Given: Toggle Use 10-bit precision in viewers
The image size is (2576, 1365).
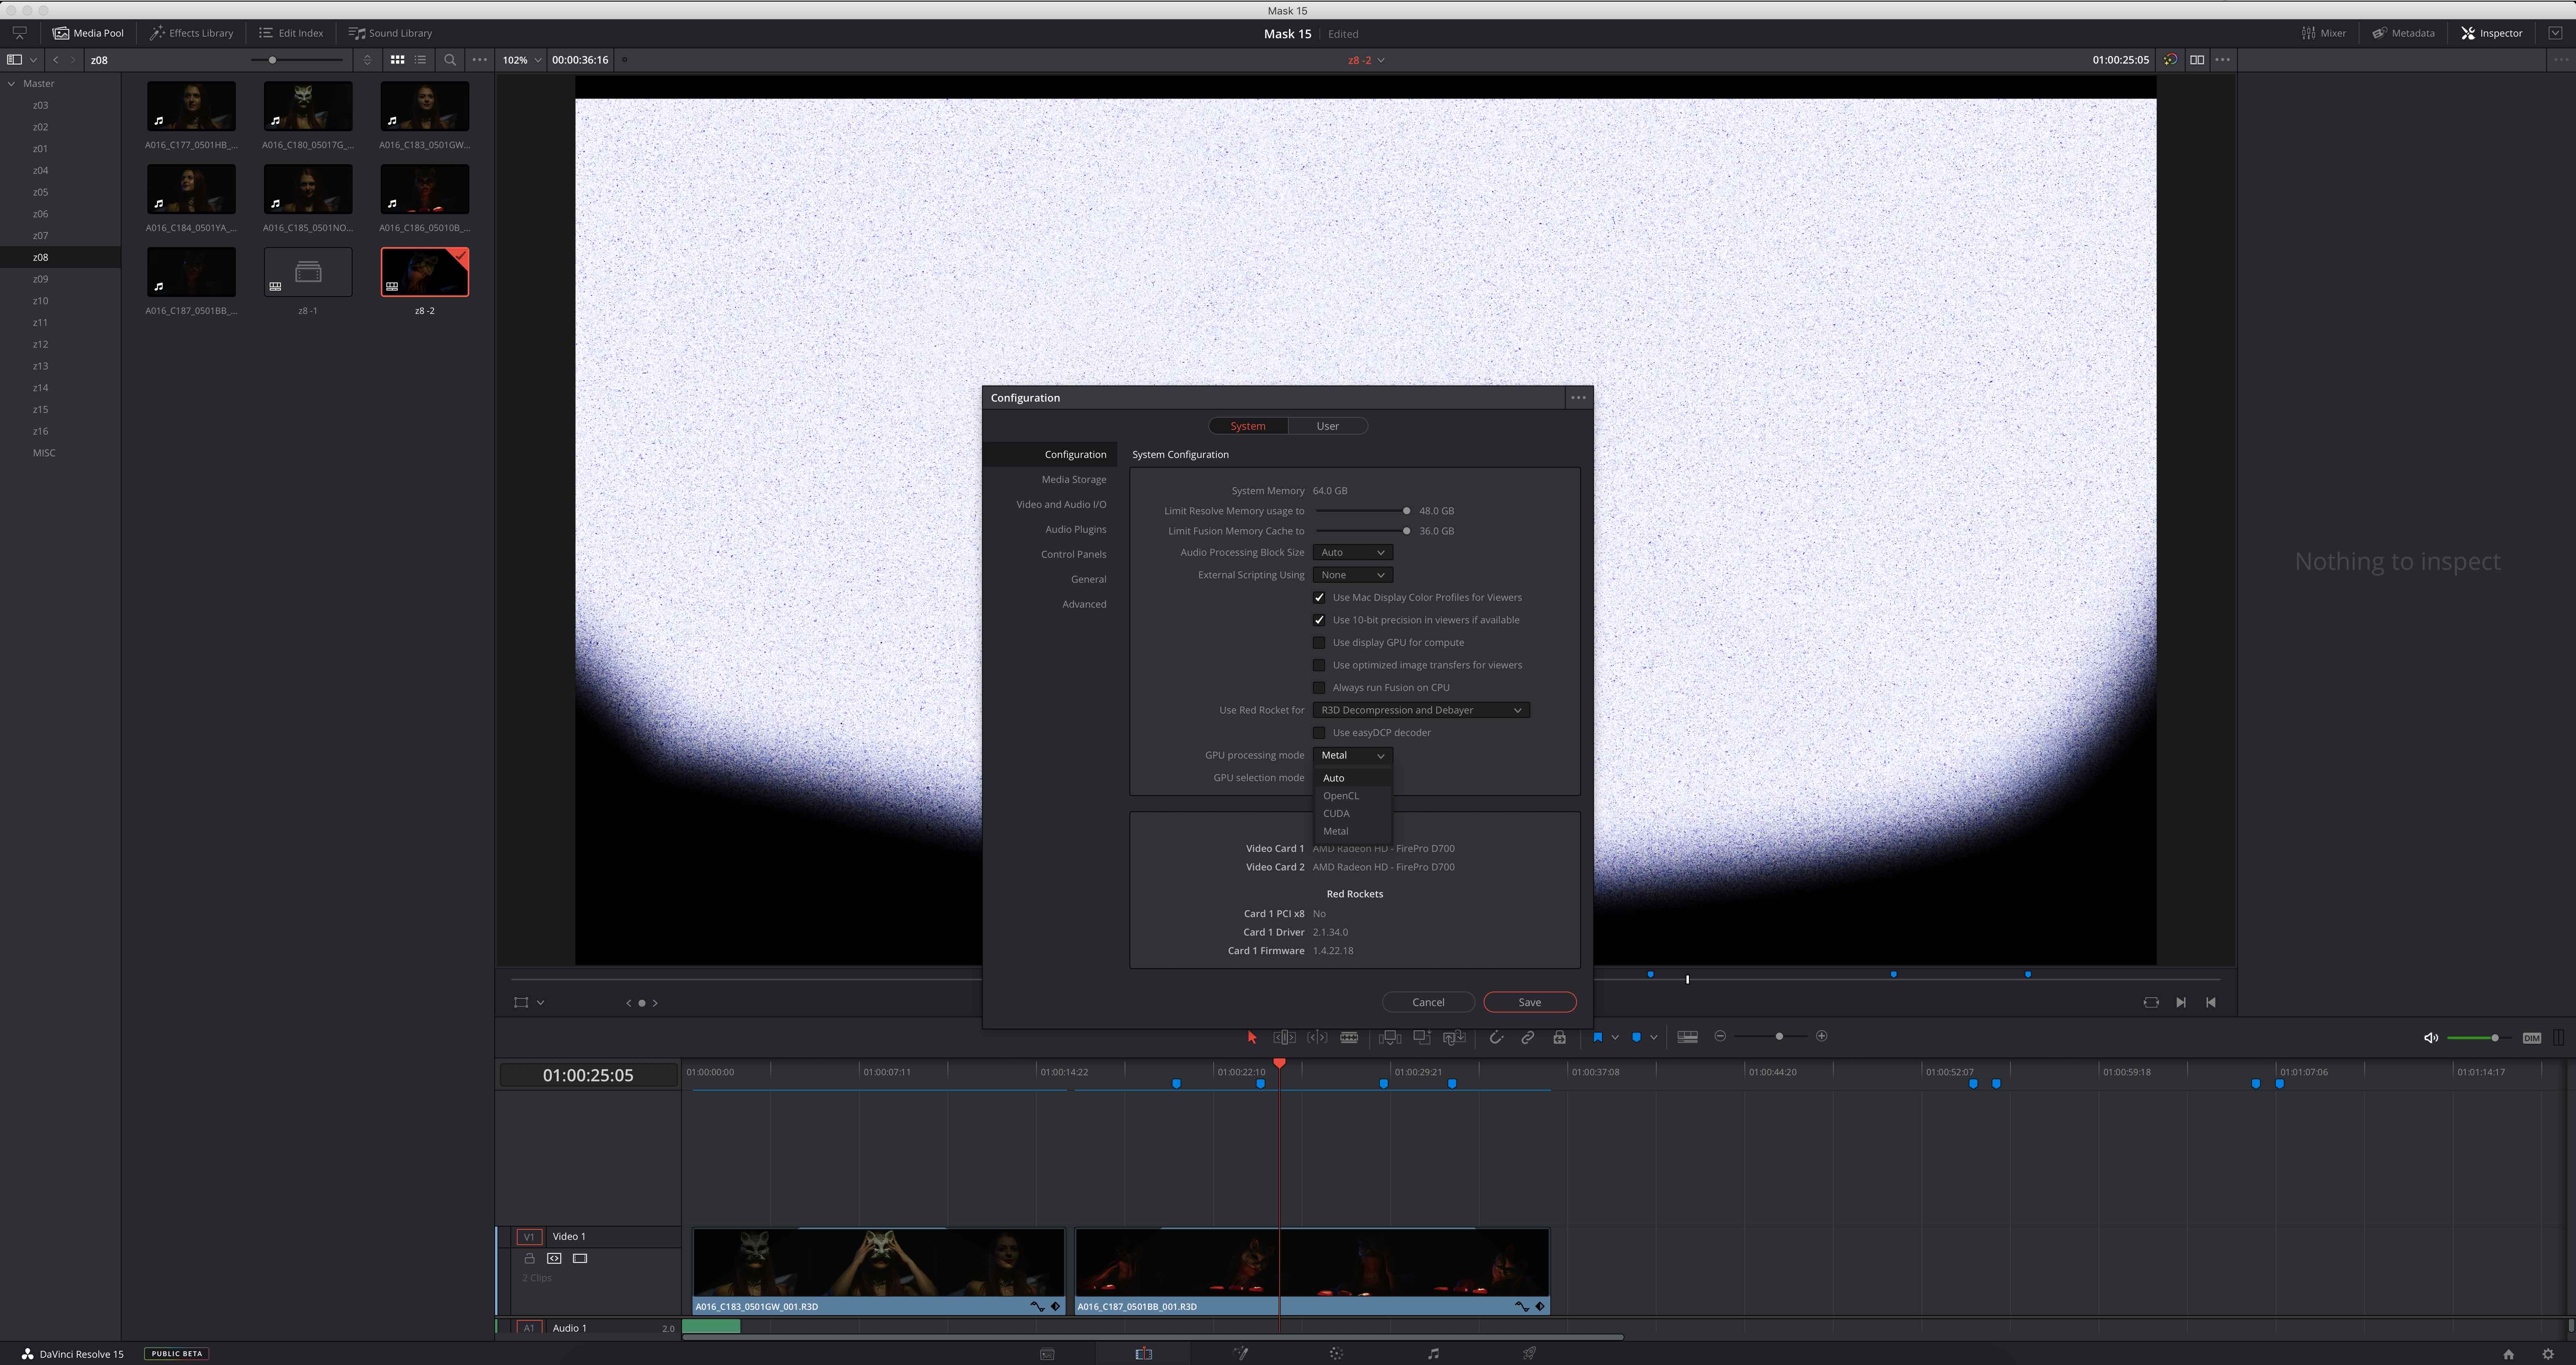Looking at the screenshot, I should point(1319,620).
